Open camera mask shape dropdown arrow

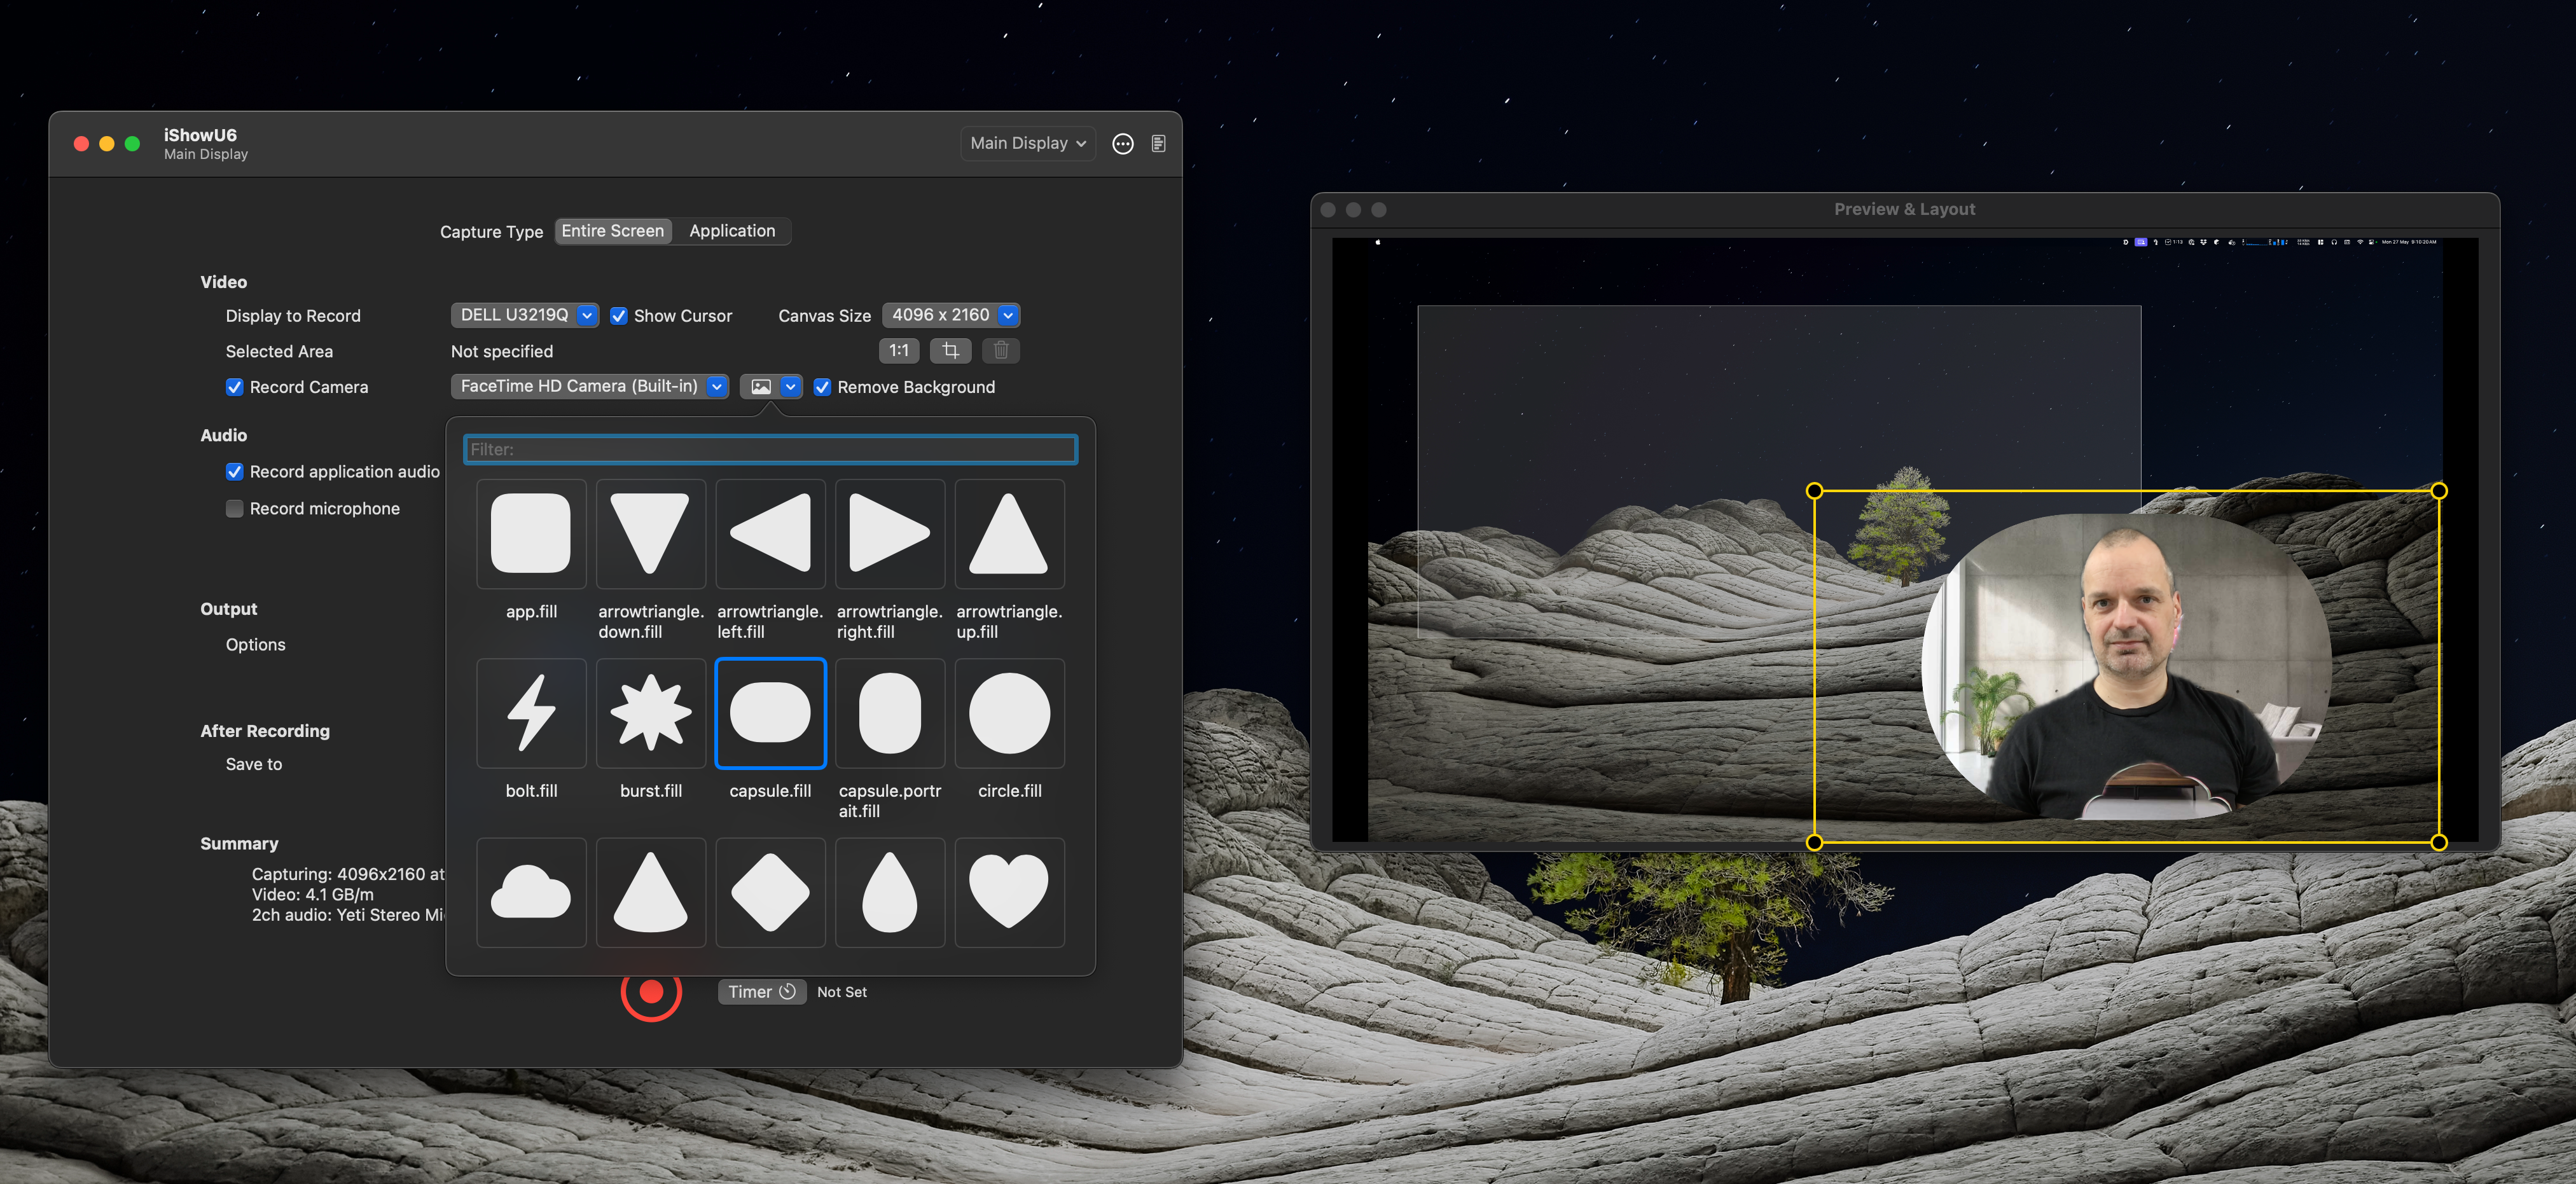pos(791,387)
